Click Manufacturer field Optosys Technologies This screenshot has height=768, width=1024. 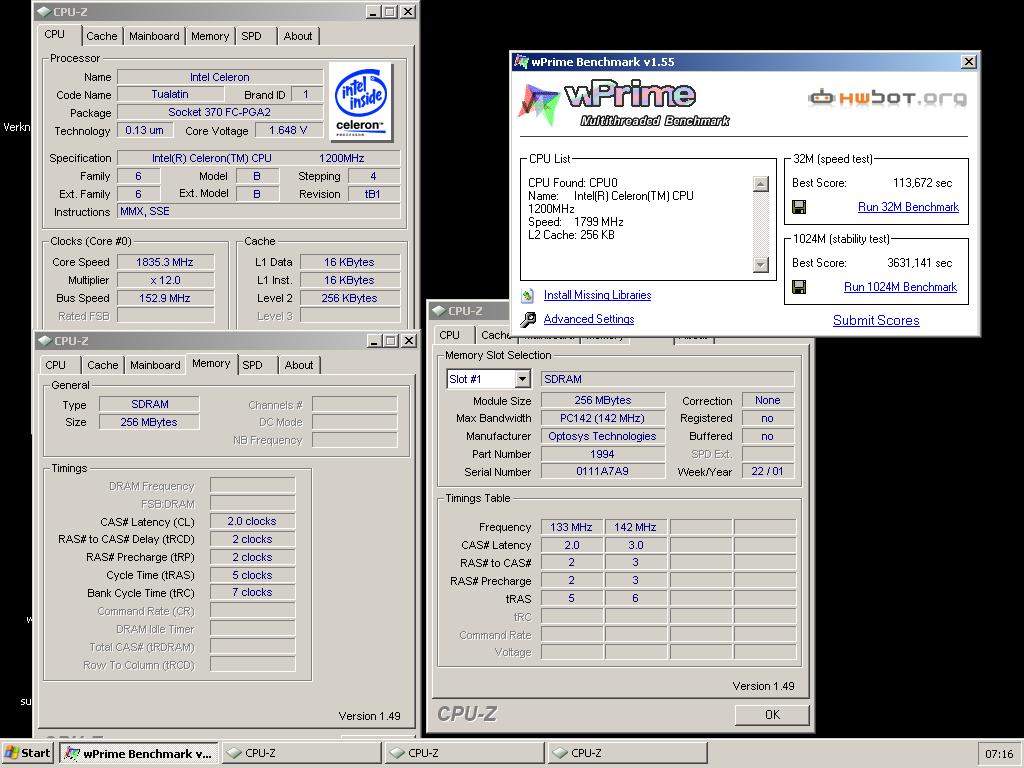[x=602, y=436]
